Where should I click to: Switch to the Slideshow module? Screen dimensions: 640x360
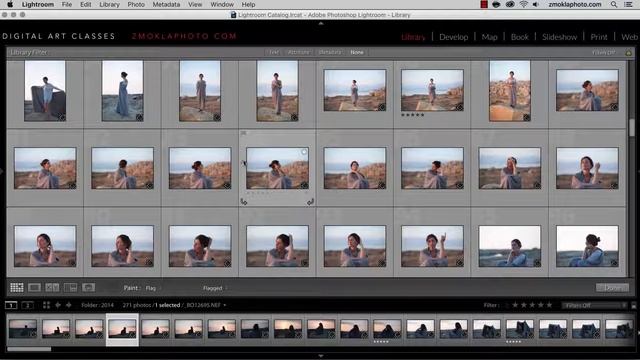pos(560,37)
